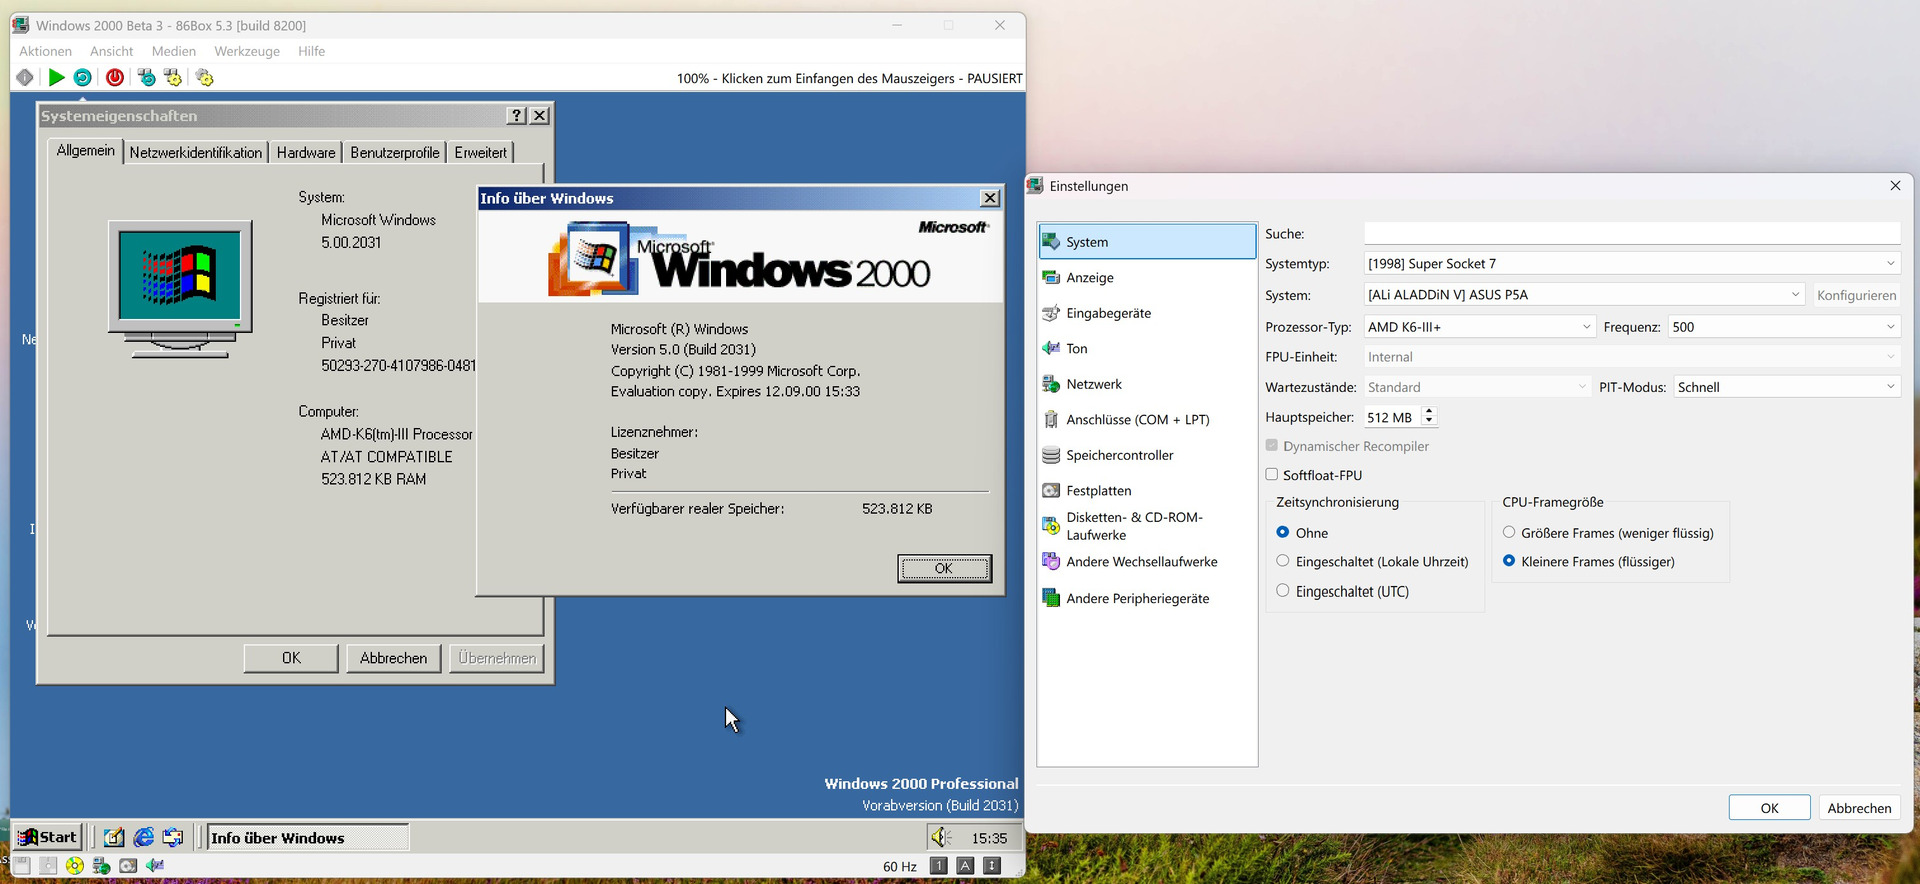Click the Konfigurieren button next to System
Screen dimensions: 1920x884
pyautogui.click(x=1856, y=295)
